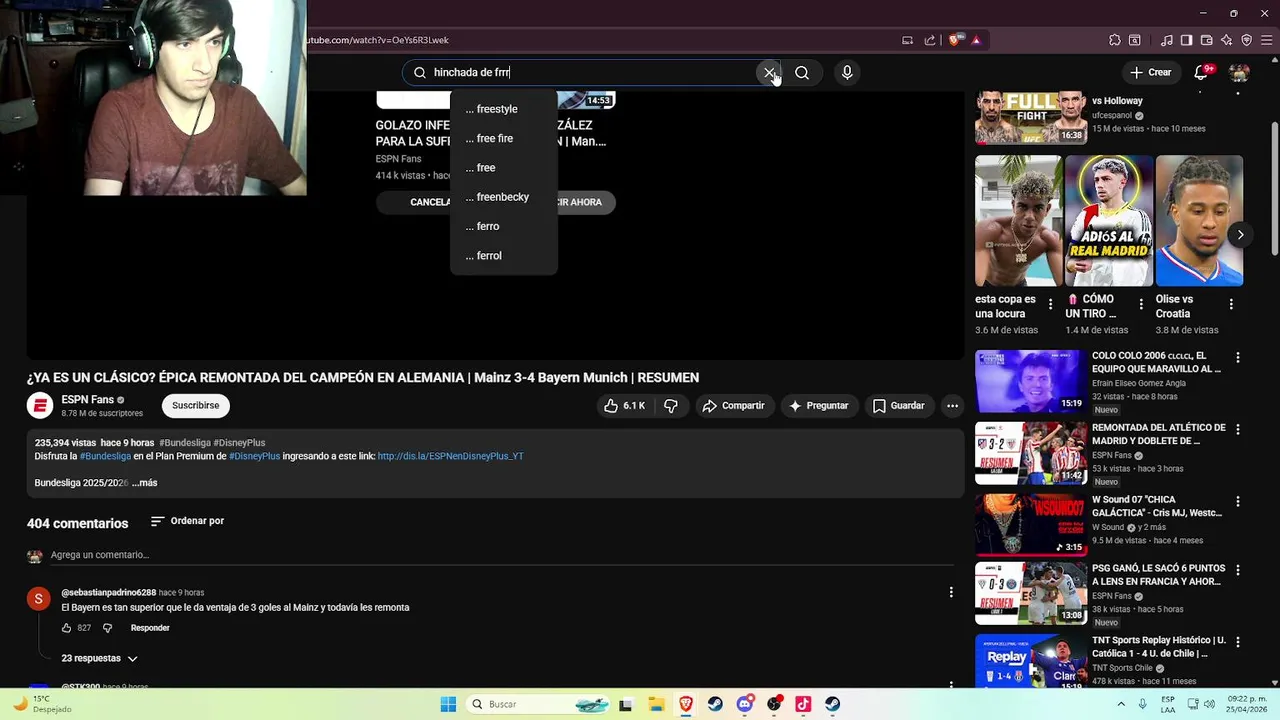Choose the 'ferrol' search suggestion
The width and height of the screenshot is (1280, 720).
(x=504, y=256)
